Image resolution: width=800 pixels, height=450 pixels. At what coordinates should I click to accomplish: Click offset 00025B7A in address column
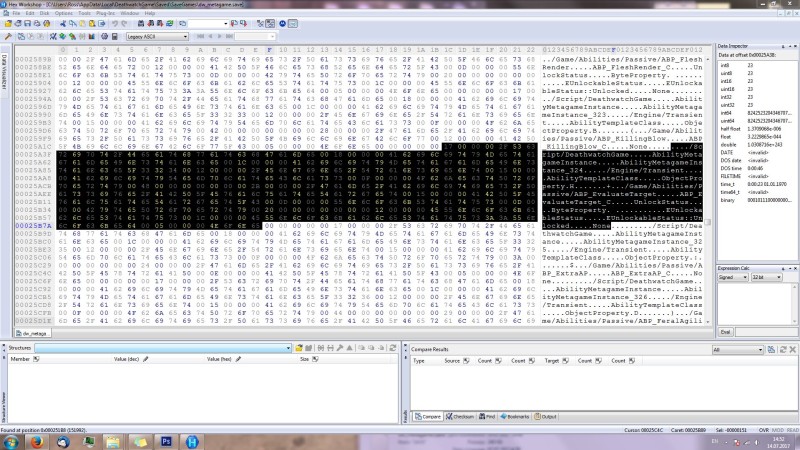[x=33, y=226]
